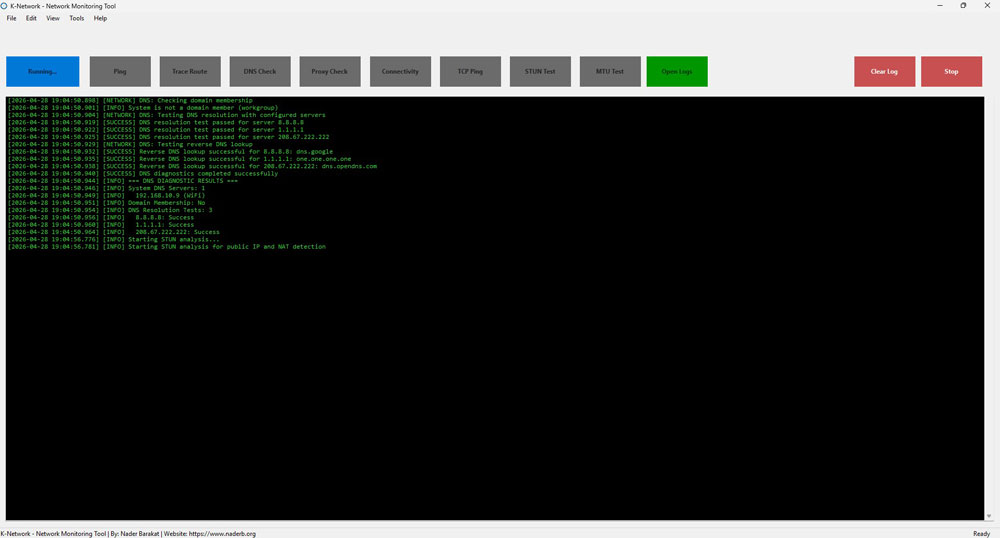Click the 'test passed for server 208.67.222.222' line
1000x538 pixels.
(x=168, y=137)
